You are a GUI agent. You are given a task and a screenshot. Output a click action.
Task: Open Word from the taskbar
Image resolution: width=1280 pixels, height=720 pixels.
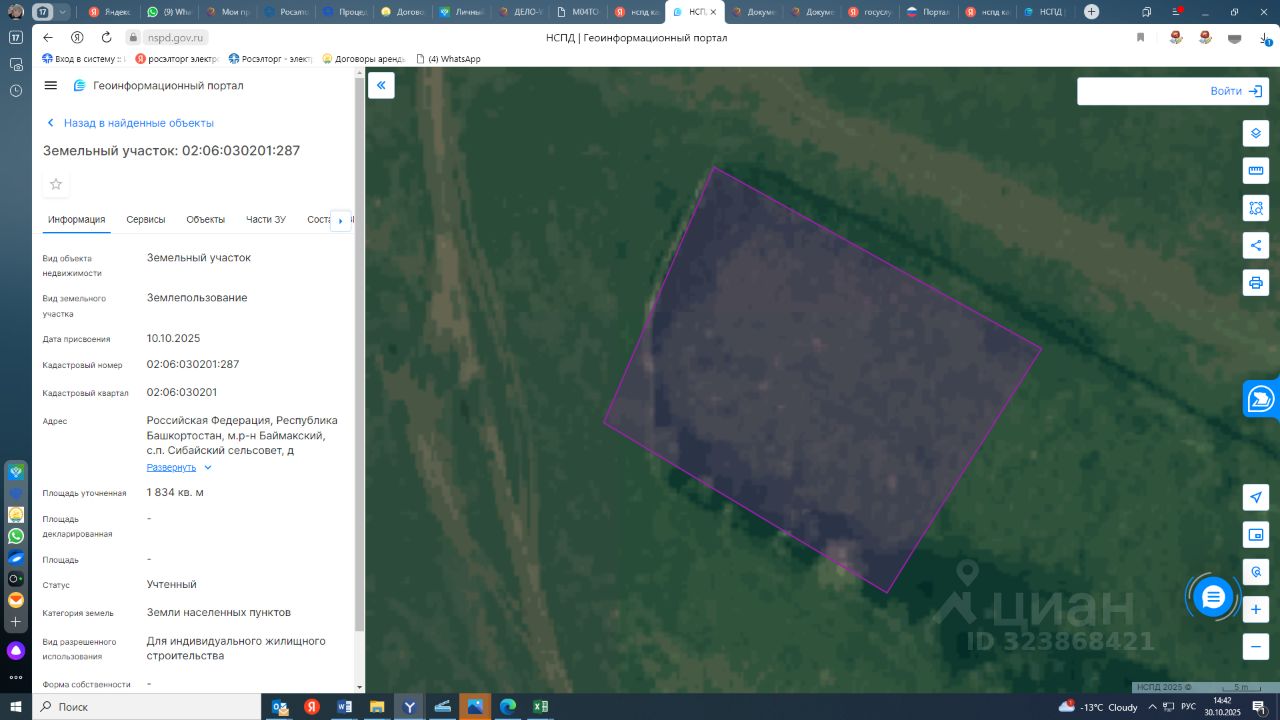[345, 707]
